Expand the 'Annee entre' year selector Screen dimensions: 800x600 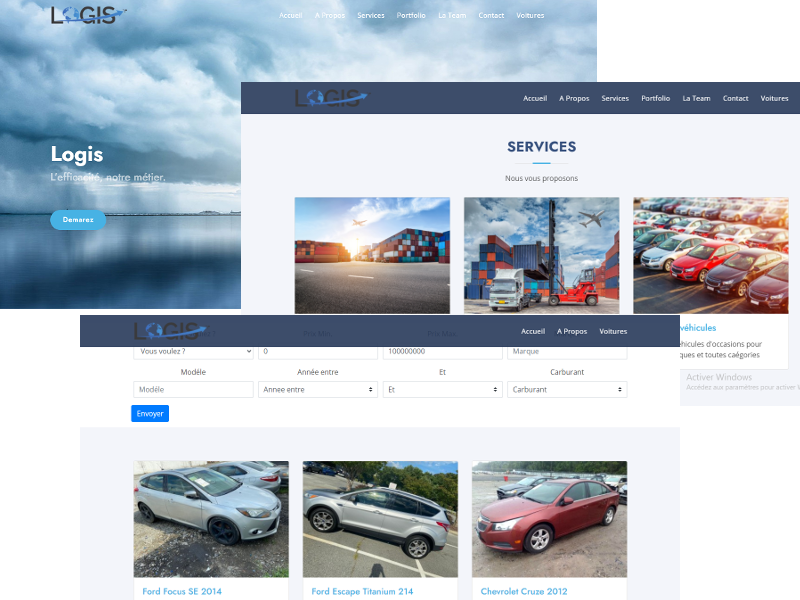pos(317,390)
